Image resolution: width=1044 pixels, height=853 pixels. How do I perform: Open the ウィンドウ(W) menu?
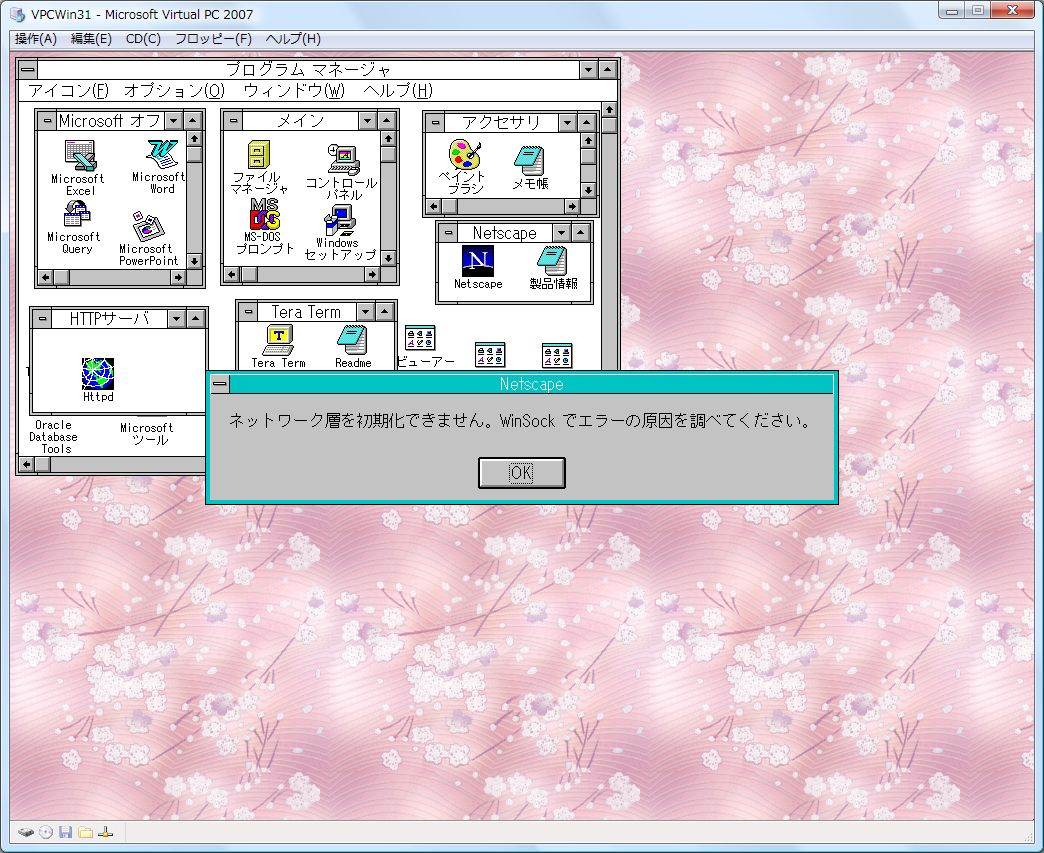pos(294,91)
